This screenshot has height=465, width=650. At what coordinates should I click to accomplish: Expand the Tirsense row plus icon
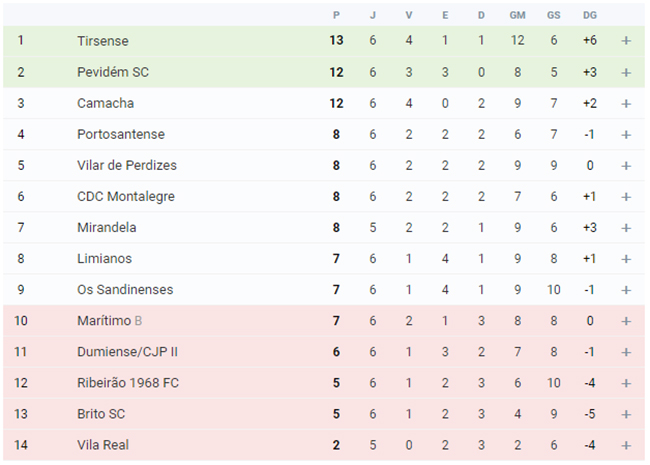626,41
